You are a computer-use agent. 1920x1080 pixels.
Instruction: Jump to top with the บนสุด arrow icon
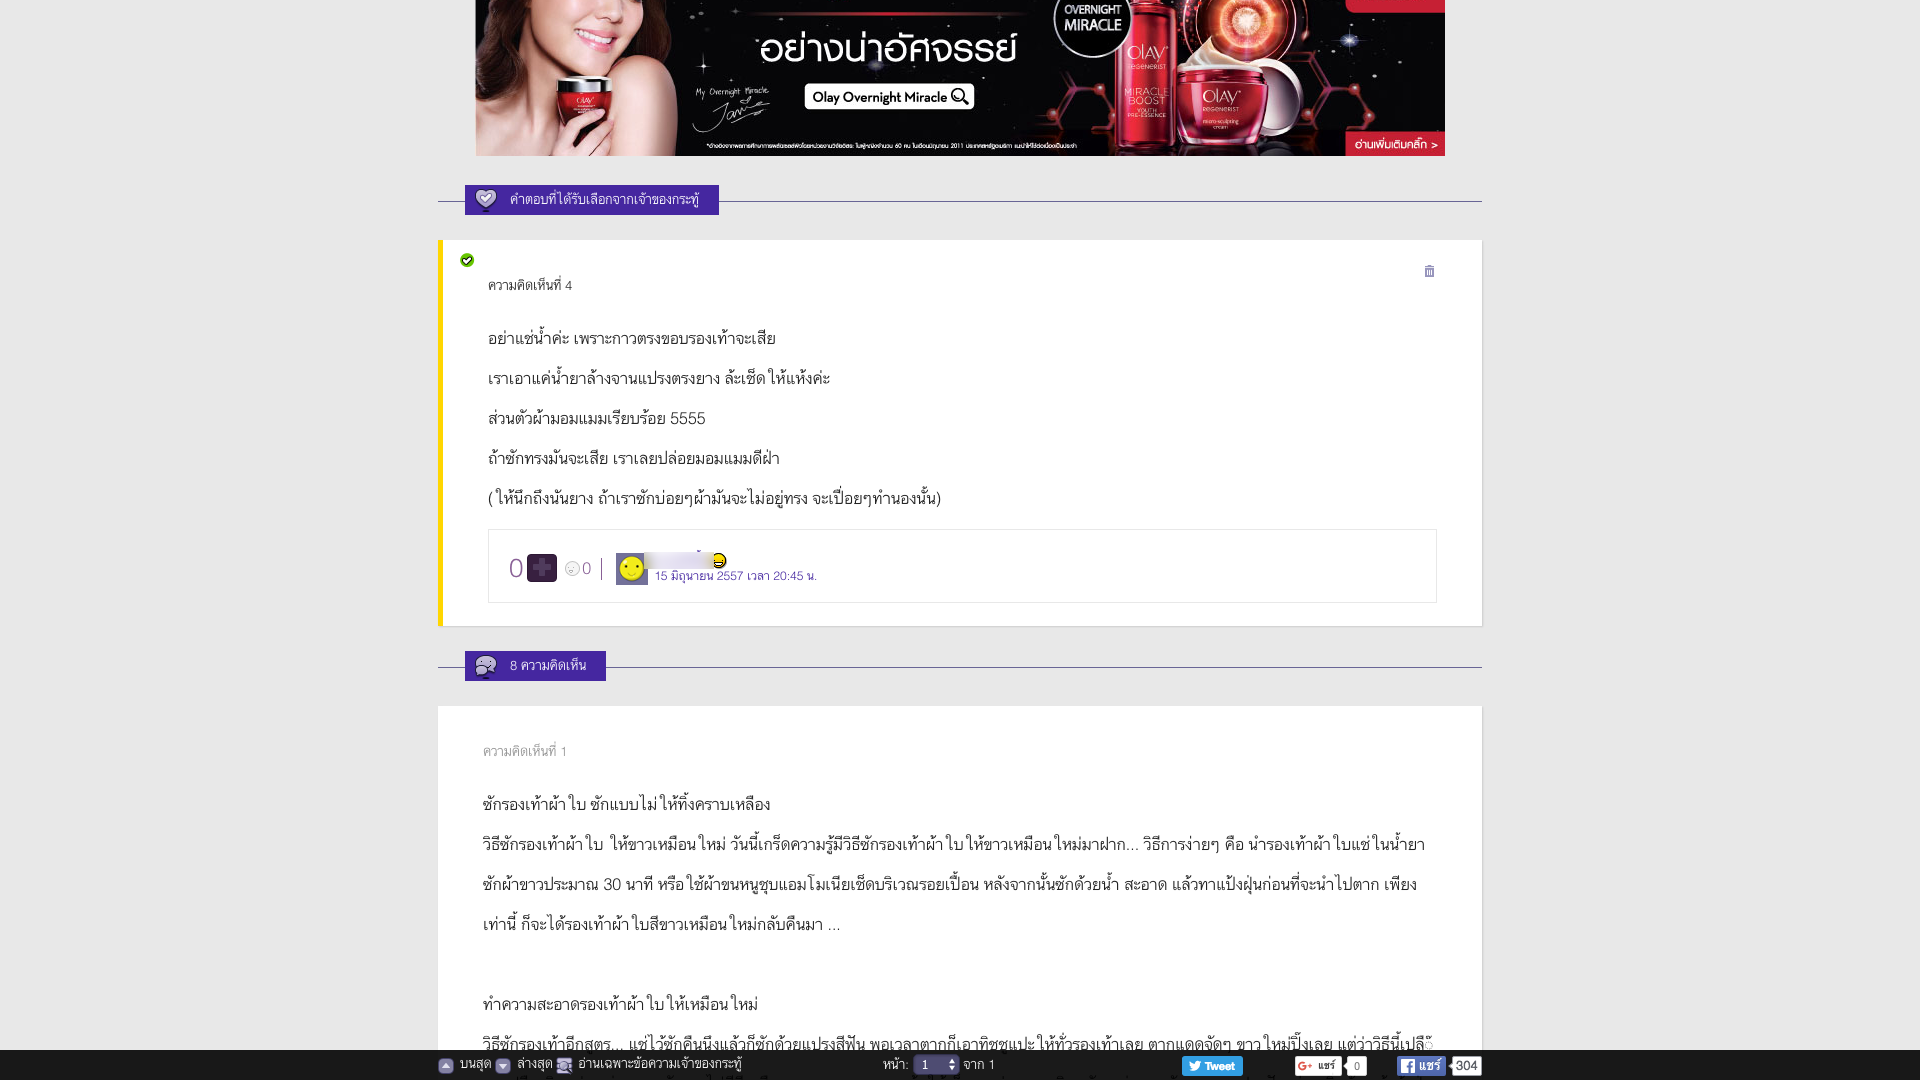coord(446,1066)
